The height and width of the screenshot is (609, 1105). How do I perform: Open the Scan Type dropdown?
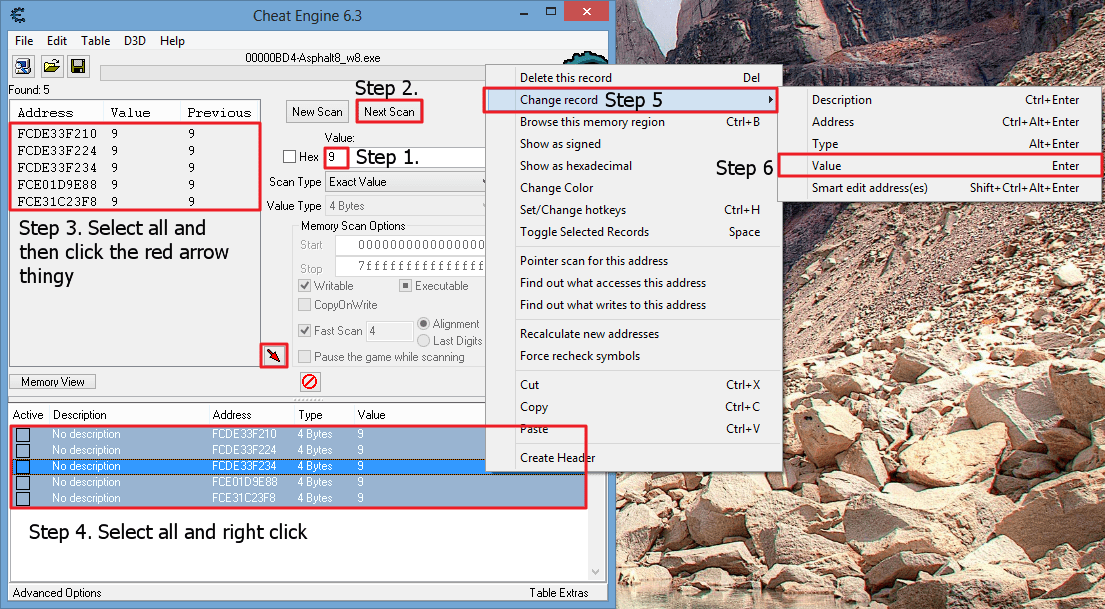pyautogui.click(x=407, y=182)
